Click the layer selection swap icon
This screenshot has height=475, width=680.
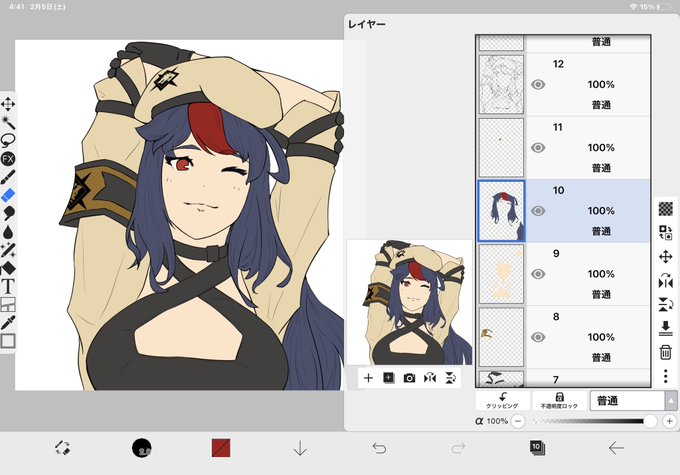[x=666, y=233]
